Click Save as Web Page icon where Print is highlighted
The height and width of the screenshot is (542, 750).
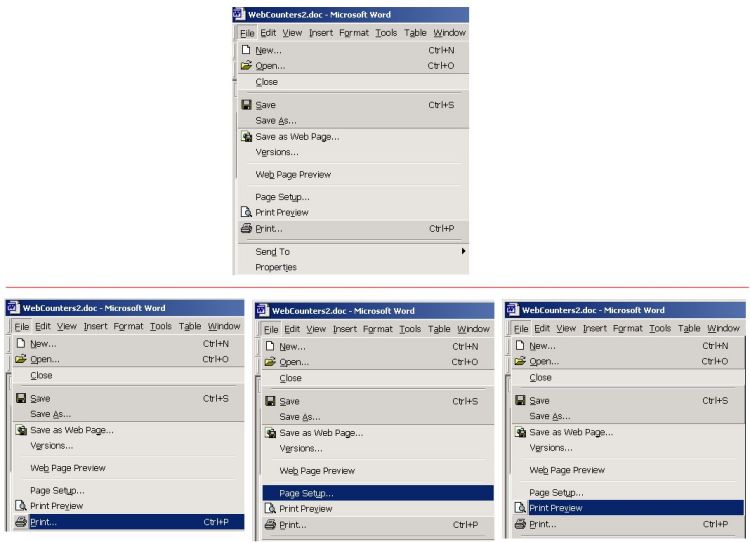[20, 431]
